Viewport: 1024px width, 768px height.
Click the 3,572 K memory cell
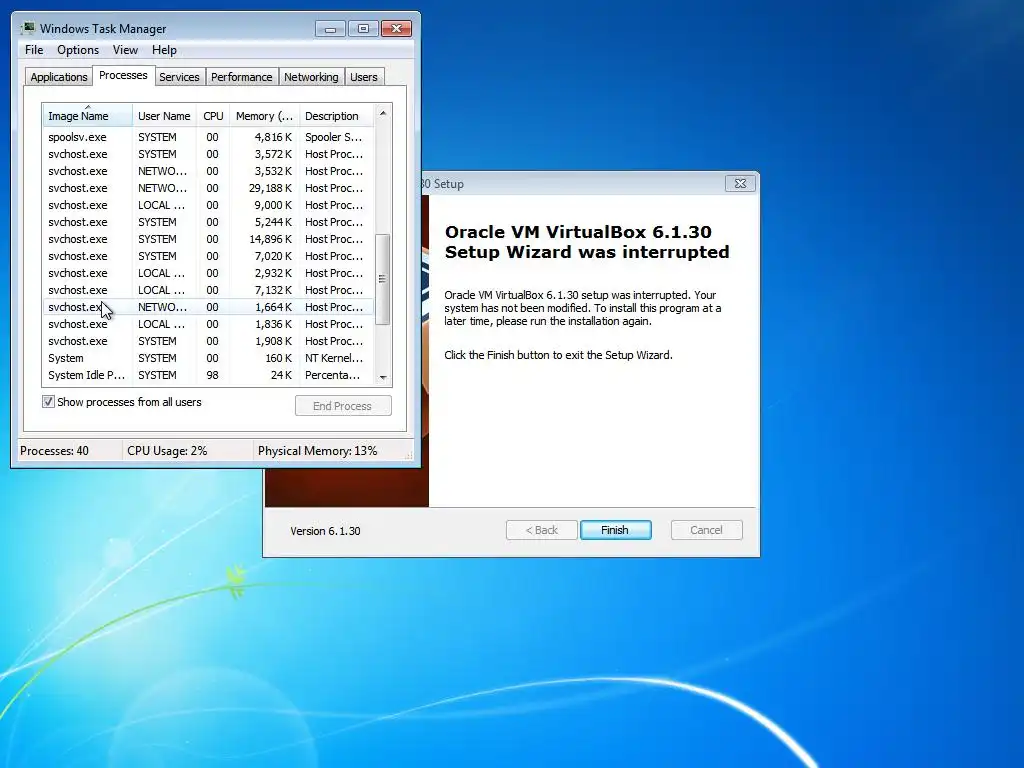tap(273, 154)
